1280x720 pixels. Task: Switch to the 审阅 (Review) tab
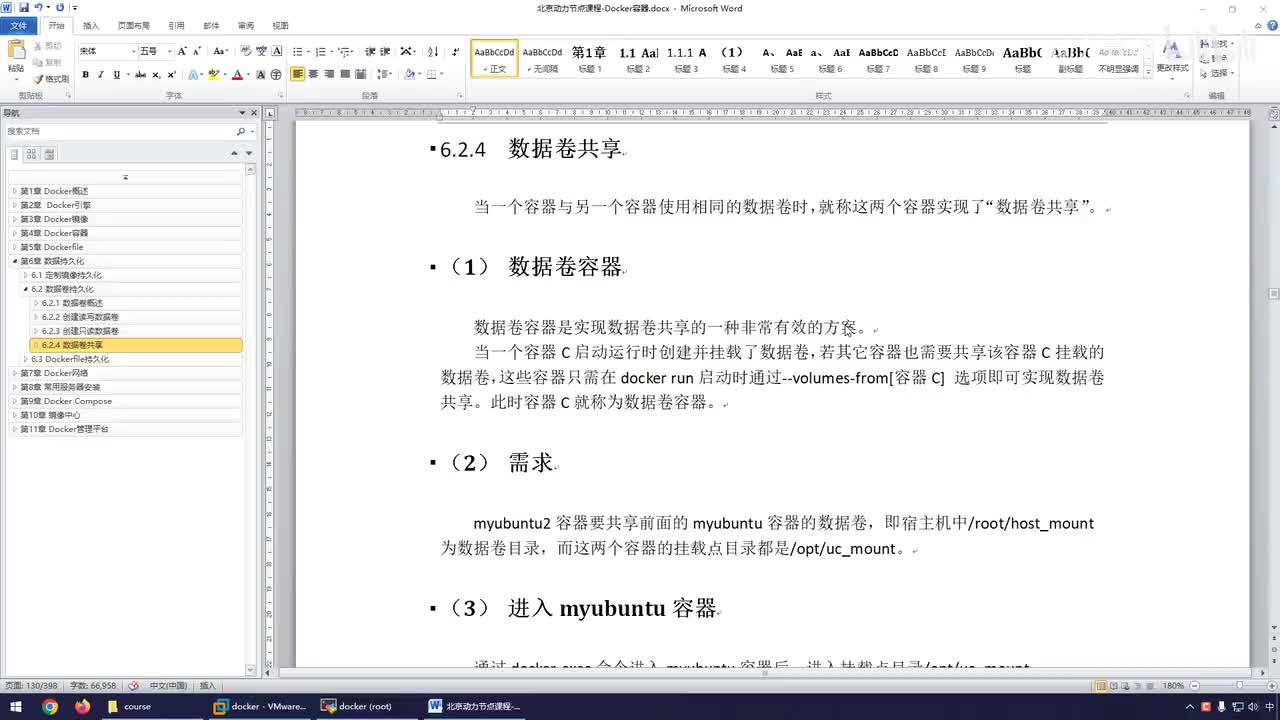tap(245, 26)
